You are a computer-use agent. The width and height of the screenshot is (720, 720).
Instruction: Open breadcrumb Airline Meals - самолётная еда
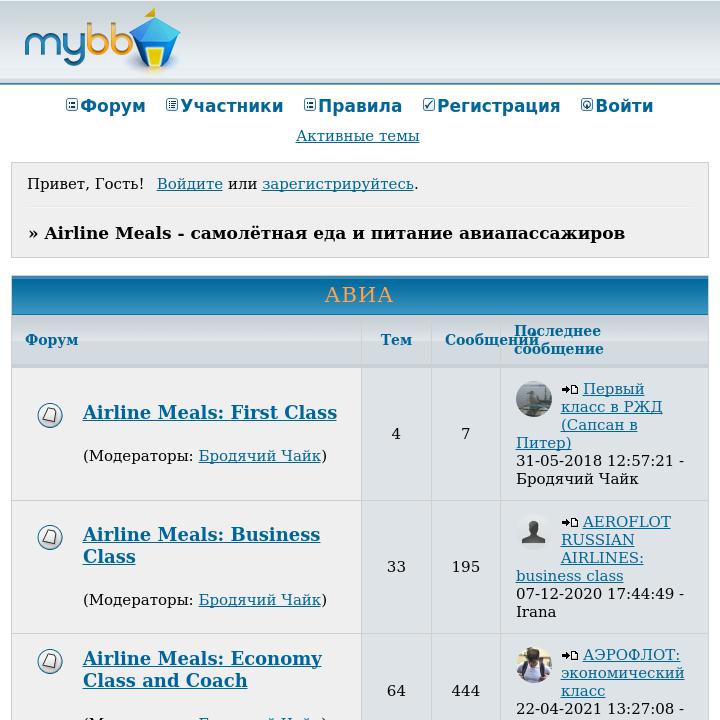334,233
